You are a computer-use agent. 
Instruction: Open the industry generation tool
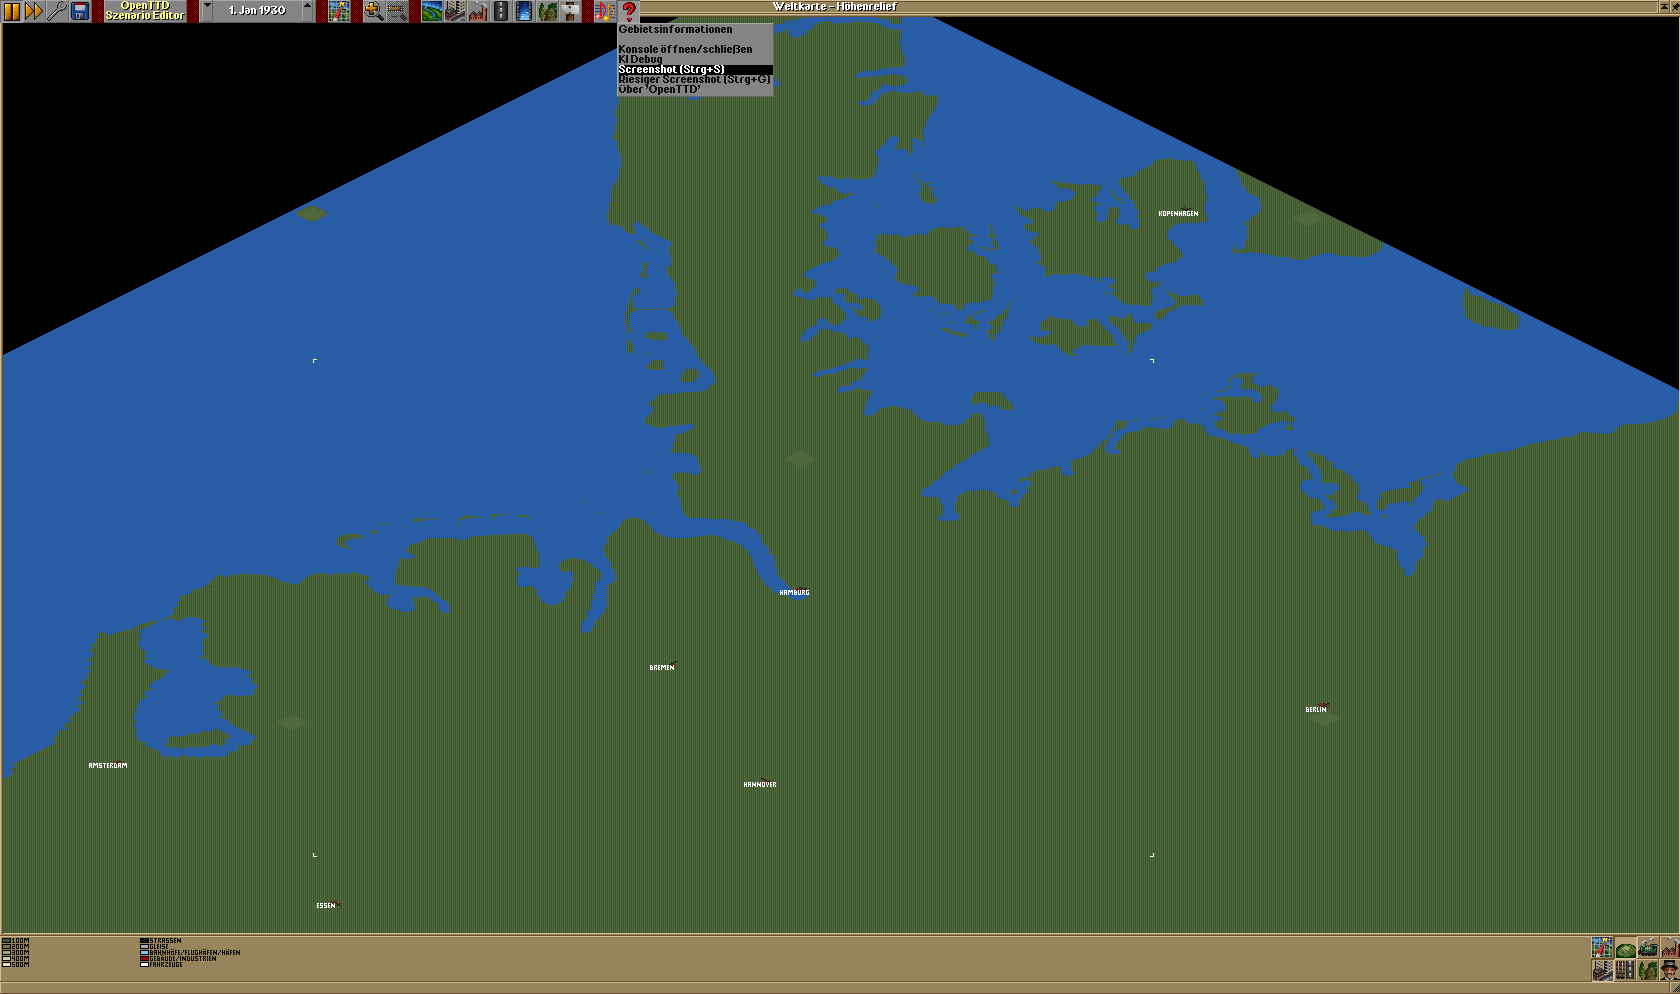[478, 11]
